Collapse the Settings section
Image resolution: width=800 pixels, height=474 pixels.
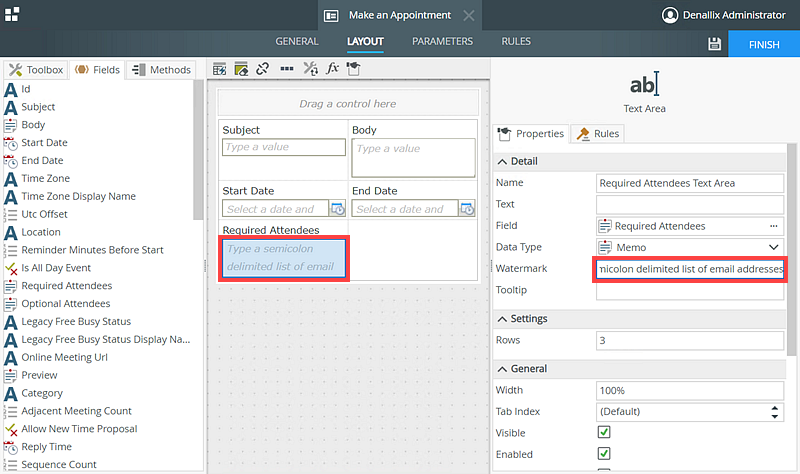(x=502, y=319)
